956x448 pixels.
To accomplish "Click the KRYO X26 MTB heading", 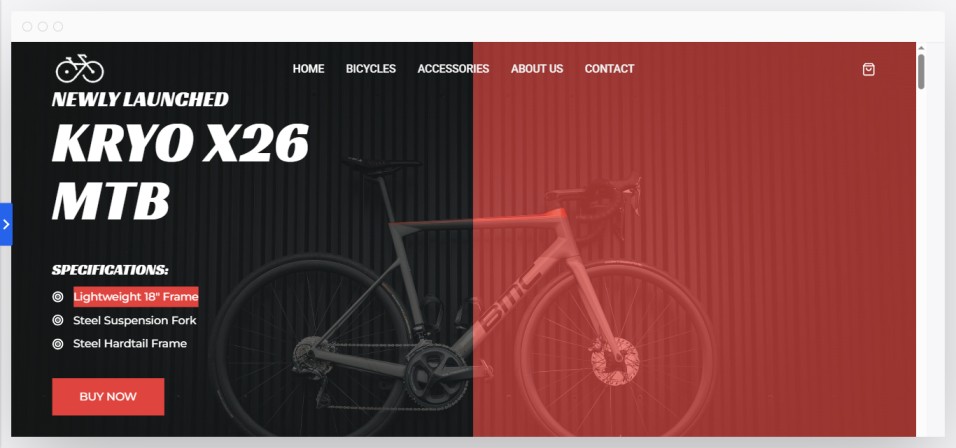I will (x=180, y=172).
